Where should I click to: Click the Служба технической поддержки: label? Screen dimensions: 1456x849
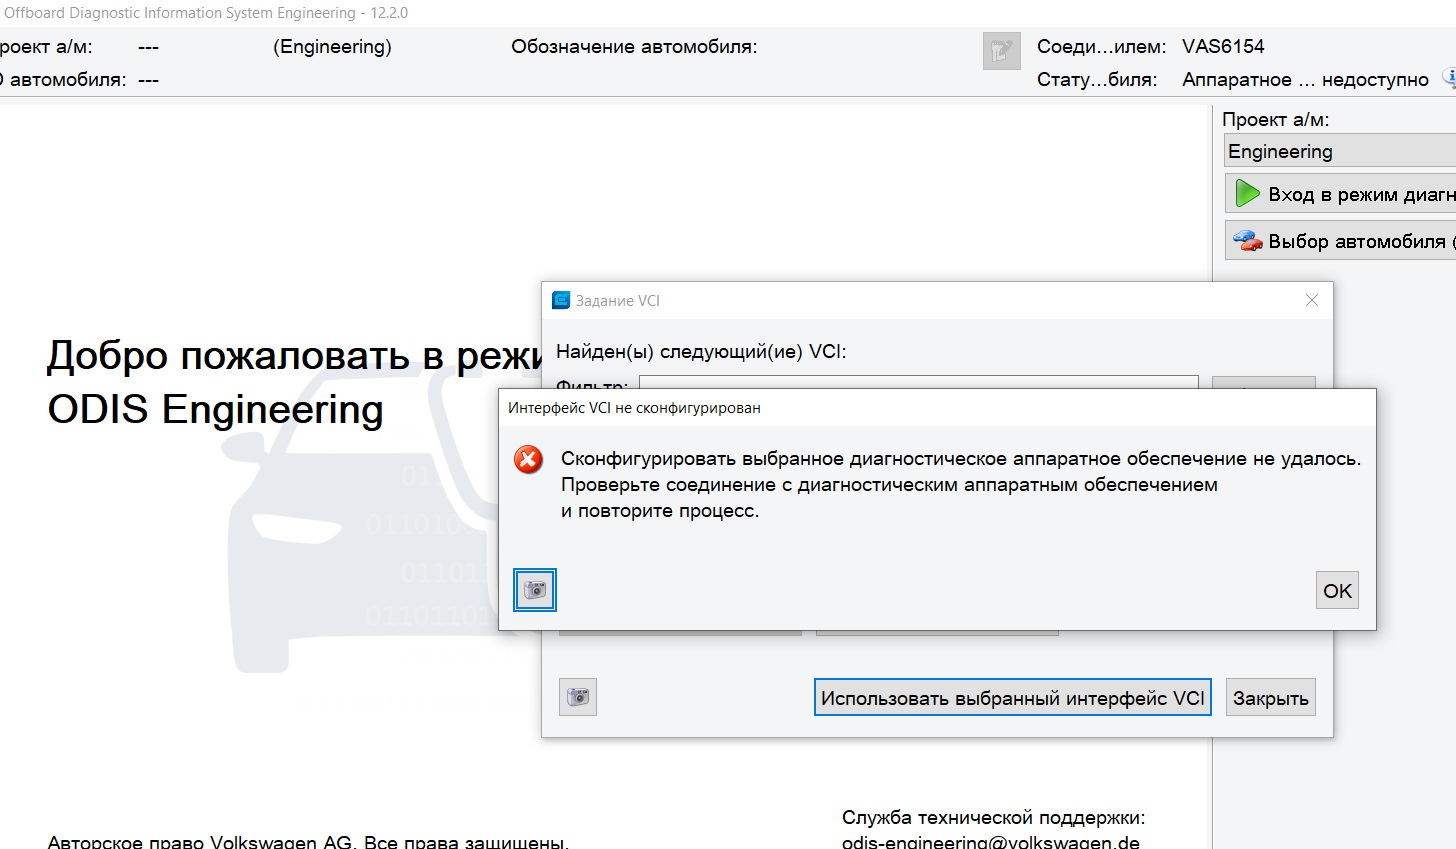click(994, 817)
